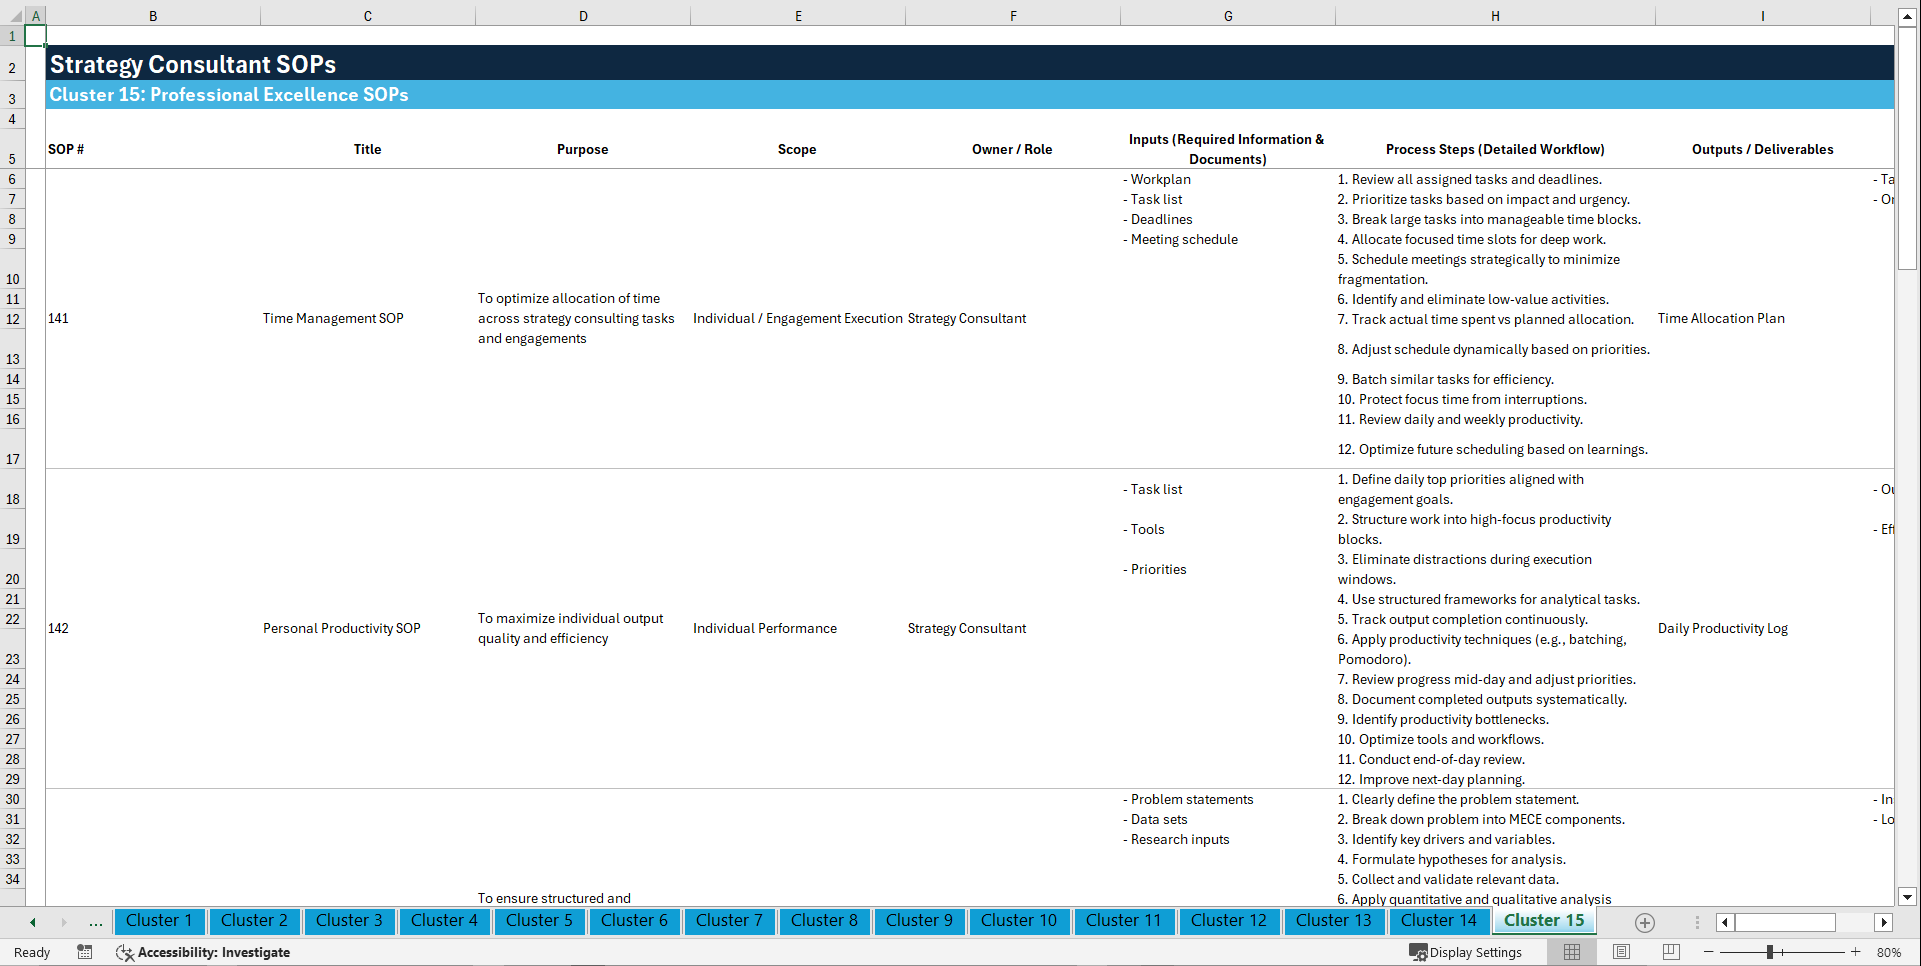The height and width of the screenshot is (966, 1921).
Task: Click the Zoom In plus icon
Action: click(x=1856, y=952)
